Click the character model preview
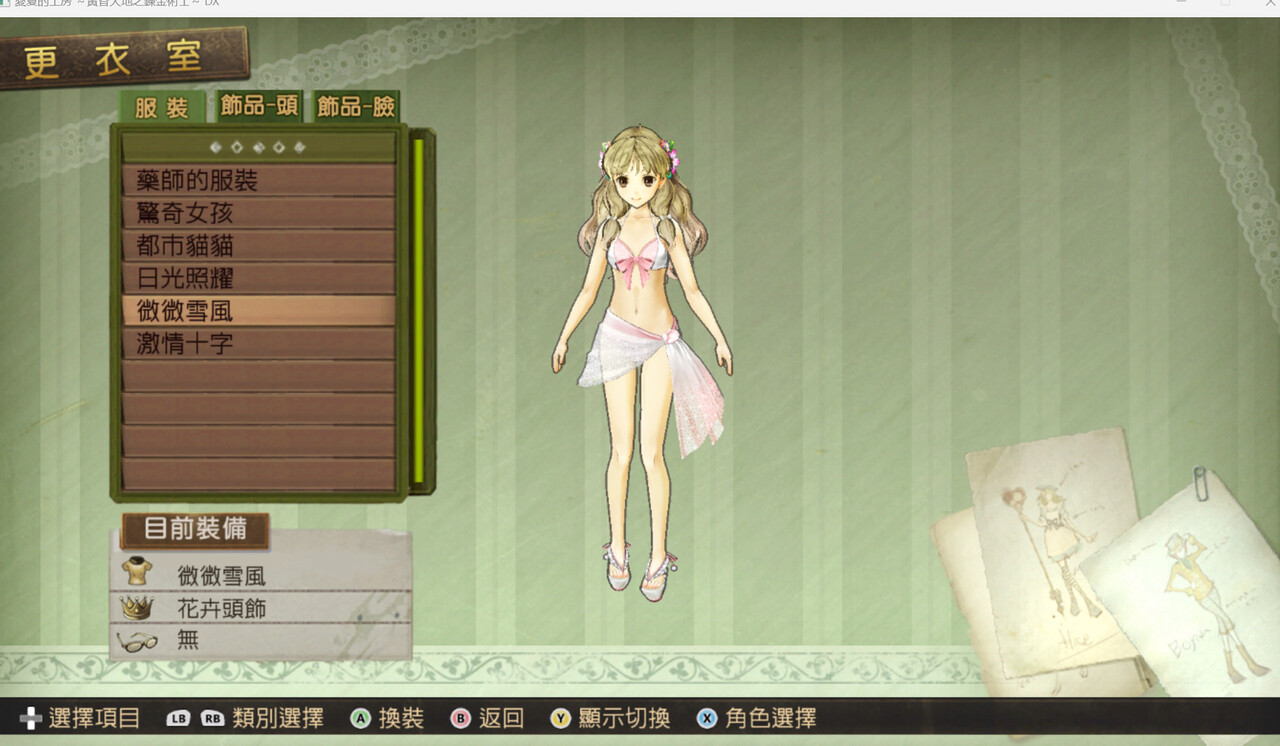 pyautogui.click(x=641, y=362)
